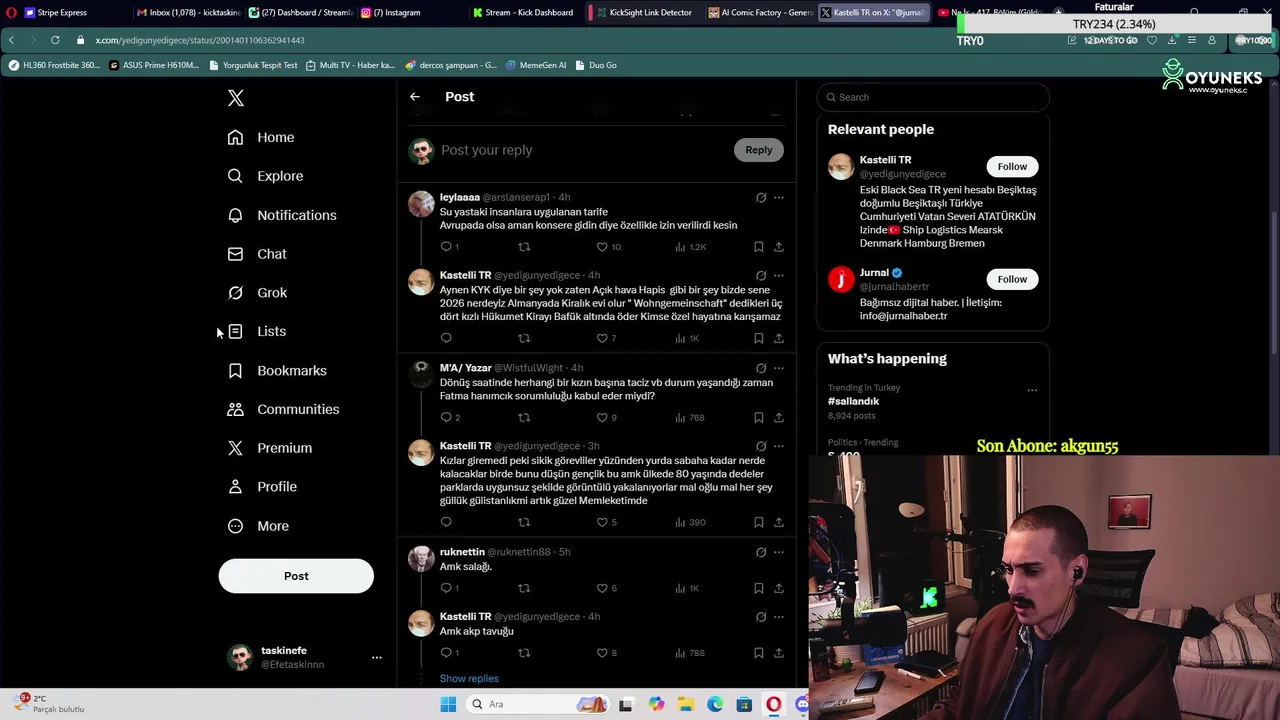Open Opera from the taskbar
1280x720 pixels.
click(774, 704)
